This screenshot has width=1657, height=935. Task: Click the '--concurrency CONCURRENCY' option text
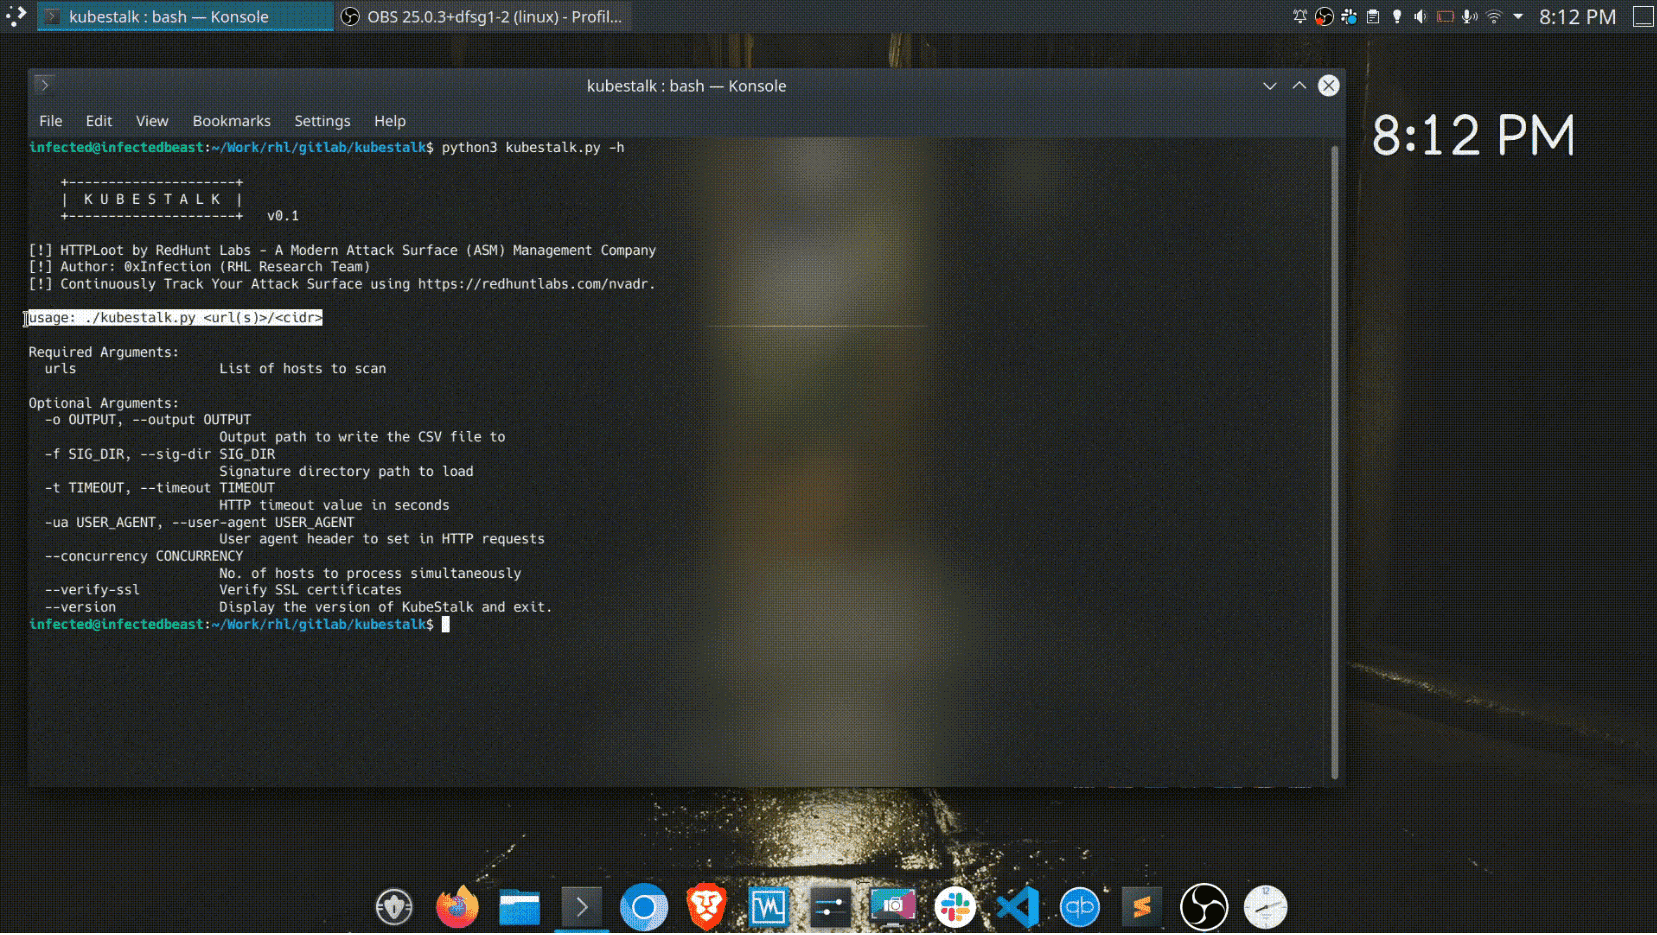[x=144, y=556]
